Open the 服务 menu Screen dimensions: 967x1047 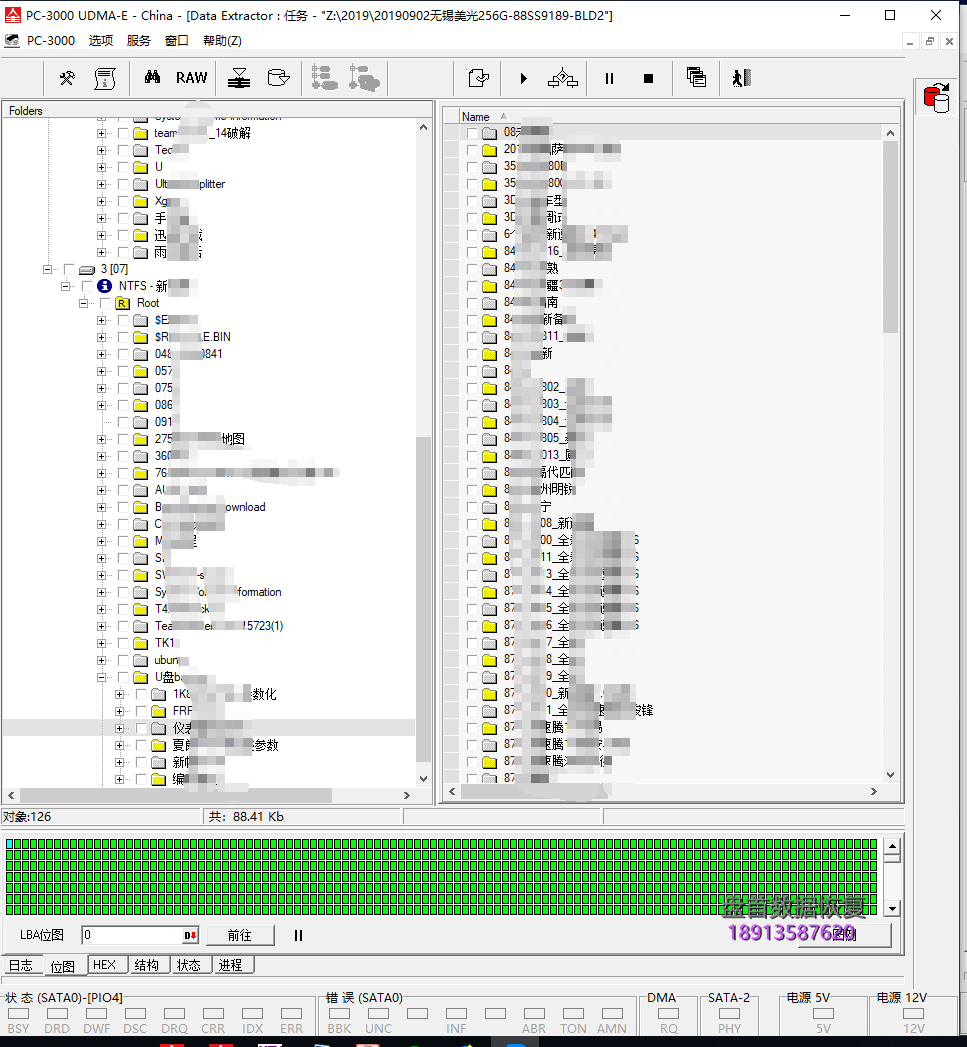pos(138,41)
